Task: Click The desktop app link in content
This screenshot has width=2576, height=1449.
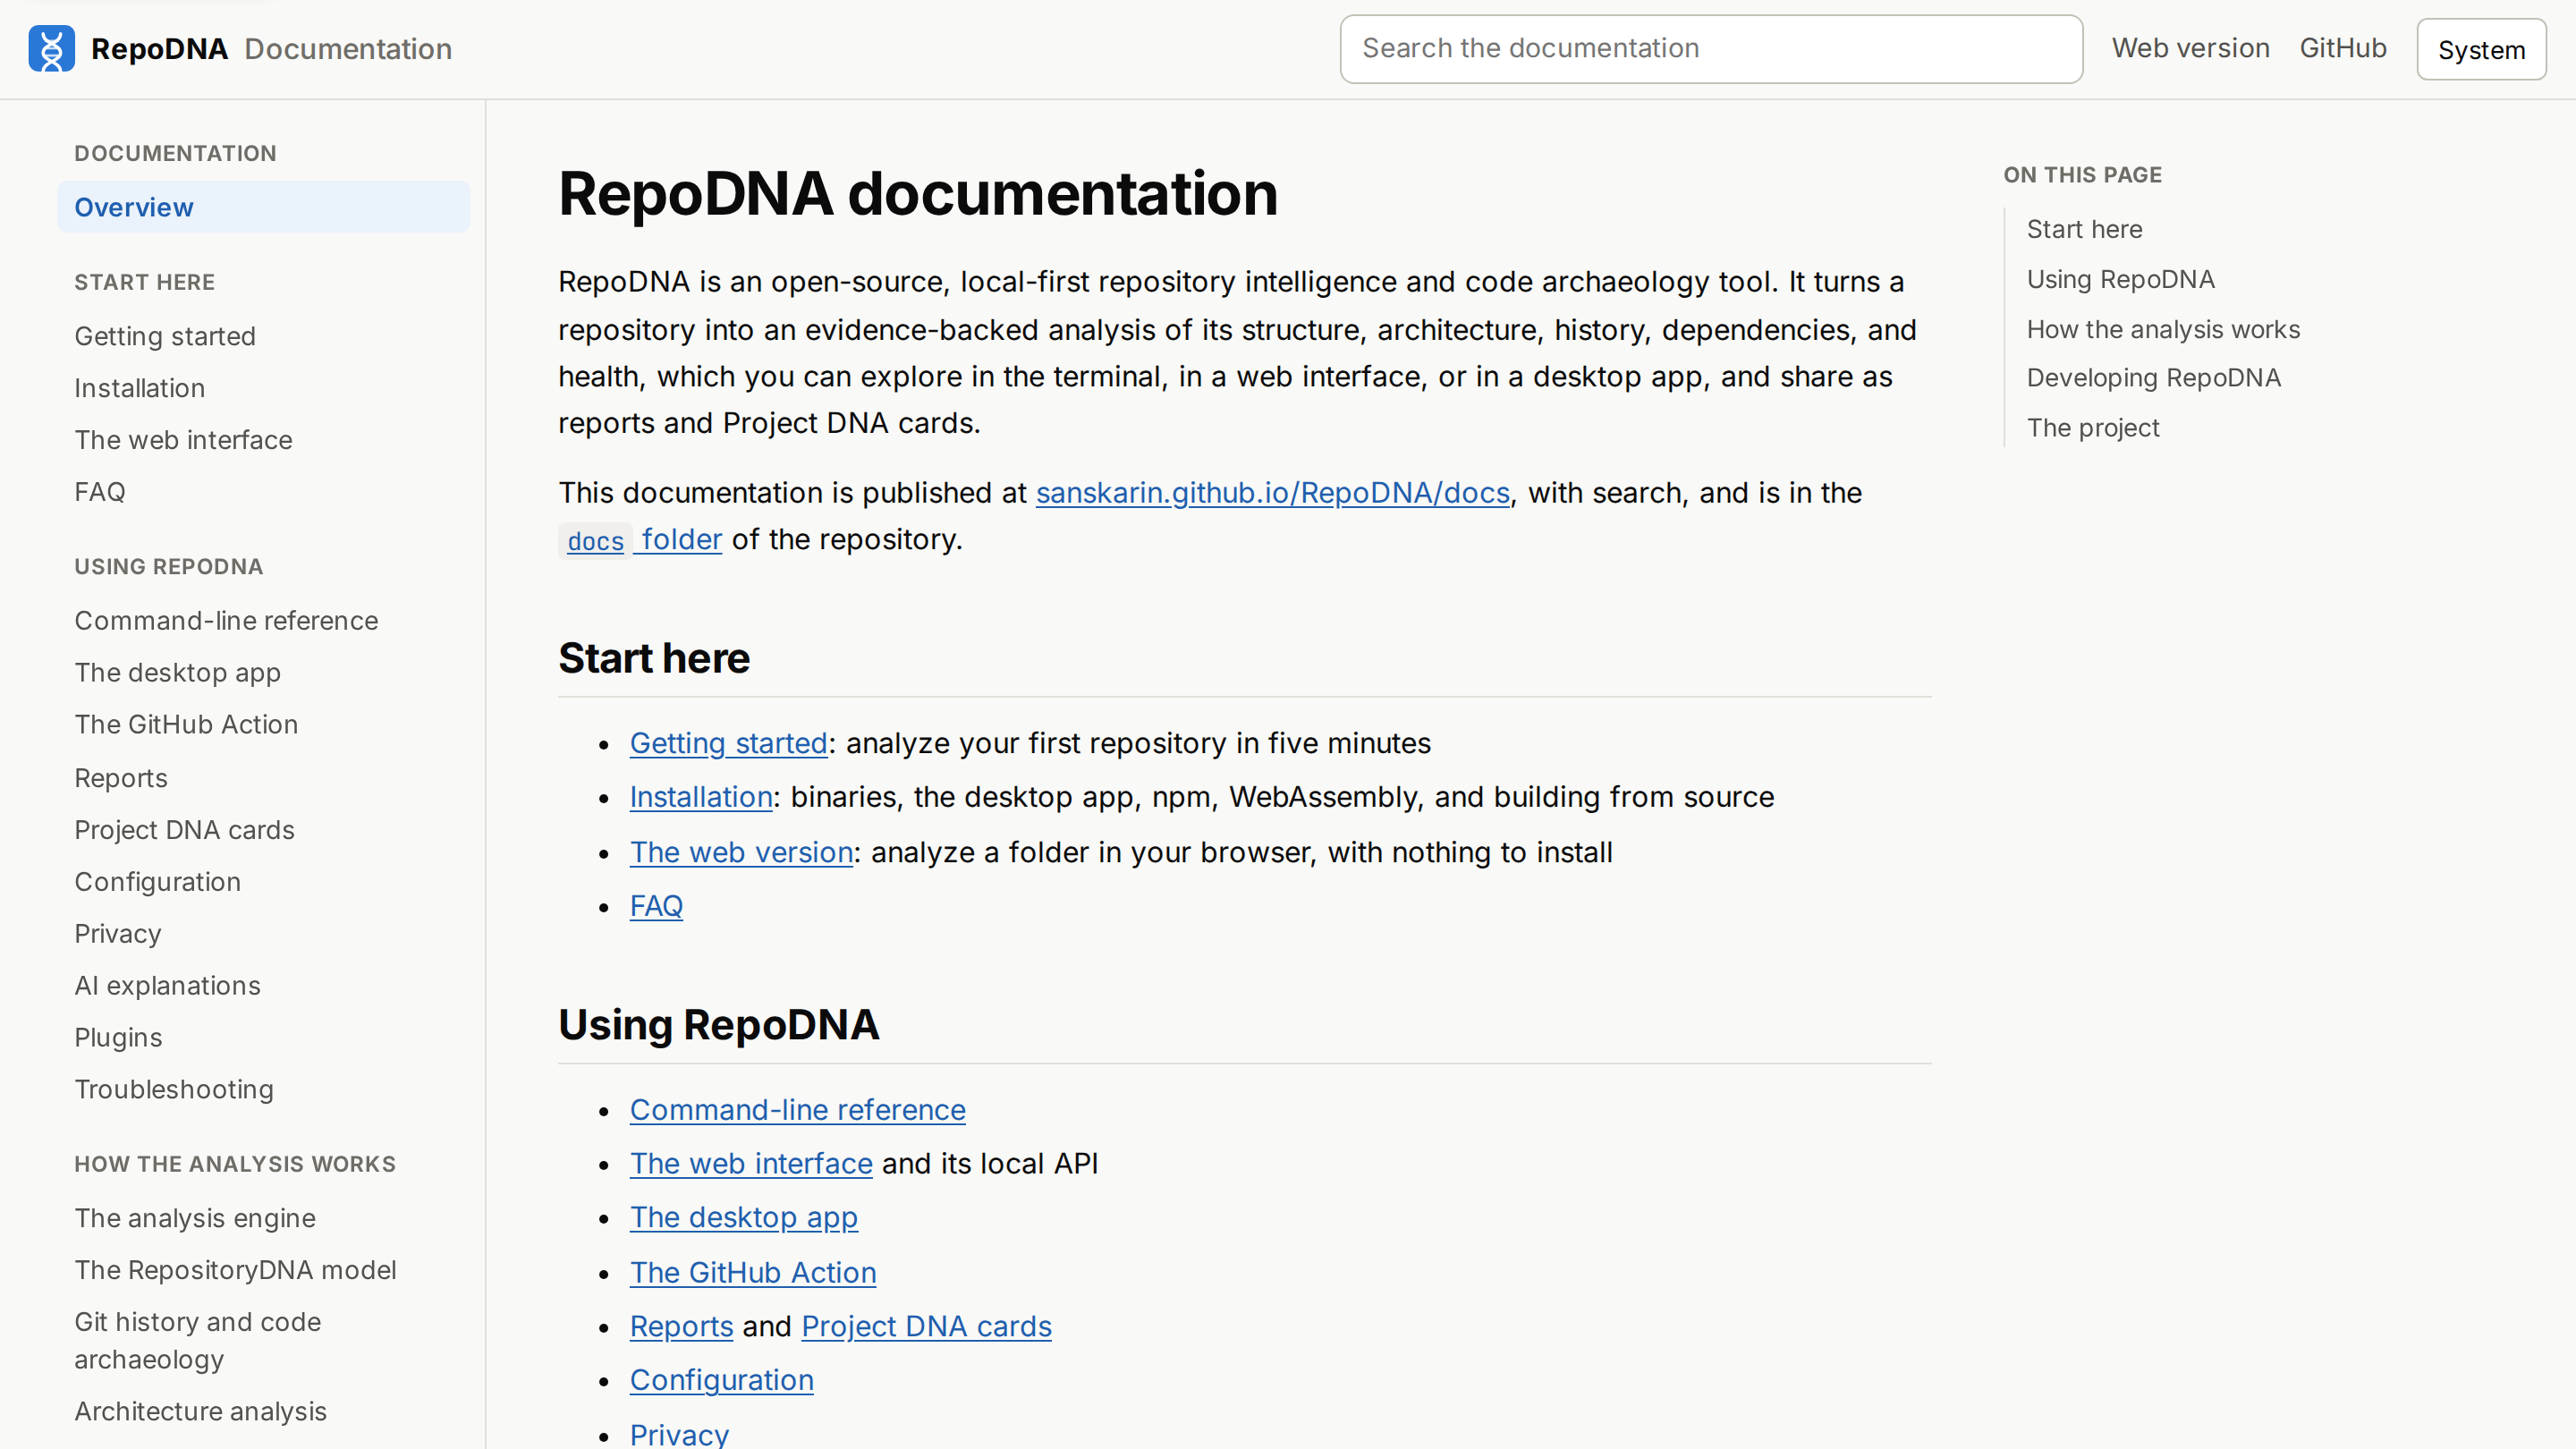Action: [743, 1218]
